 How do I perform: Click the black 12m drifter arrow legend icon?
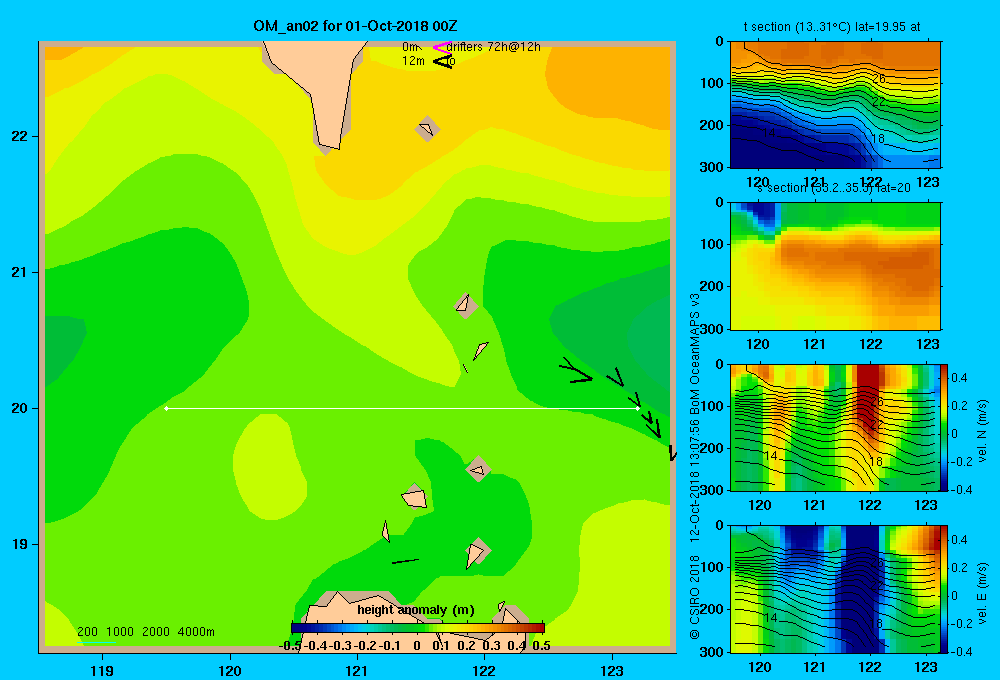(x=443, y=61)
